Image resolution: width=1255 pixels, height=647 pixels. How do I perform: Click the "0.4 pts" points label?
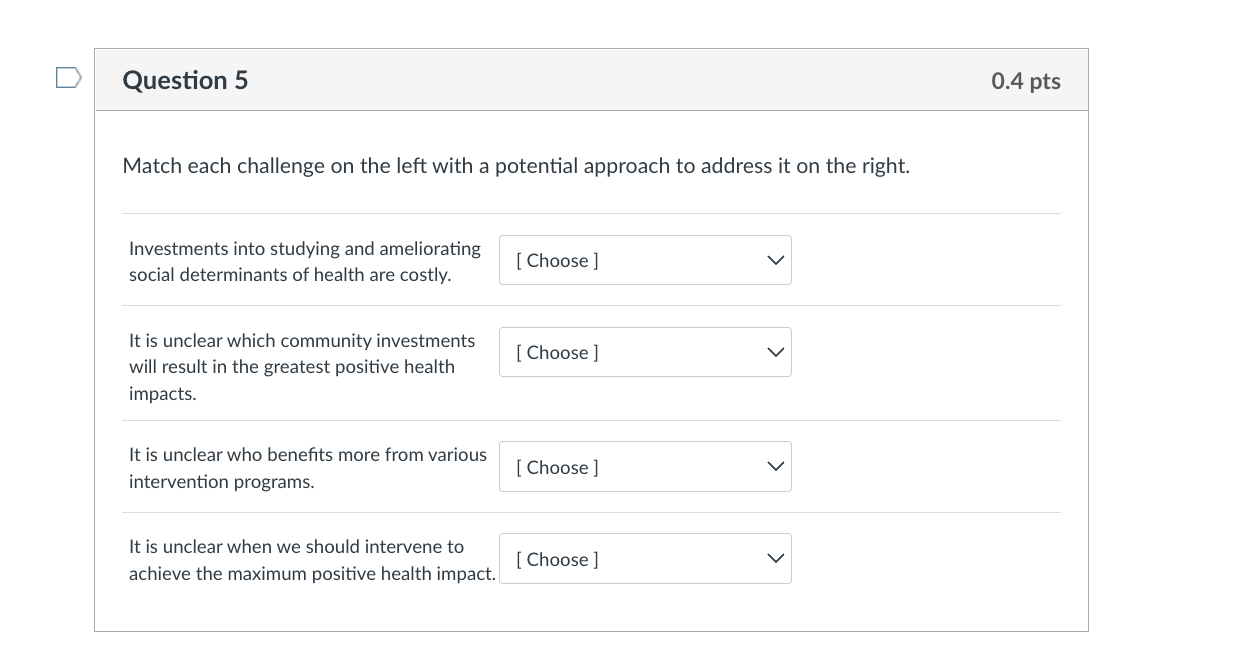1026,81
